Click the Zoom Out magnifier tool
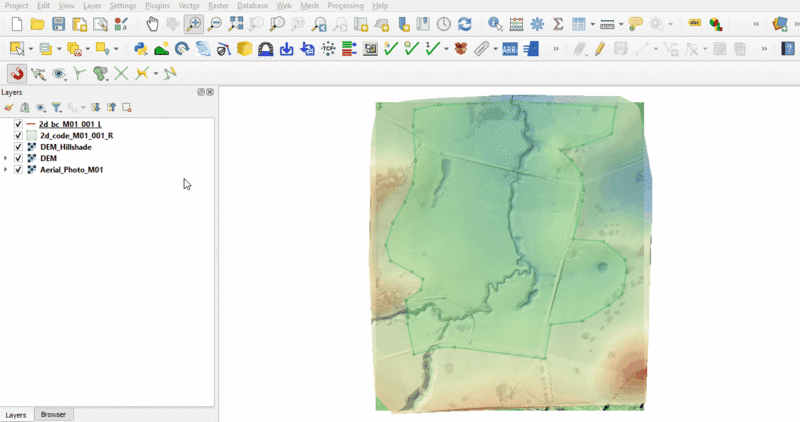The height and width of the screenshot is (422, 800). pyautogui.click(x=214, y=24)
